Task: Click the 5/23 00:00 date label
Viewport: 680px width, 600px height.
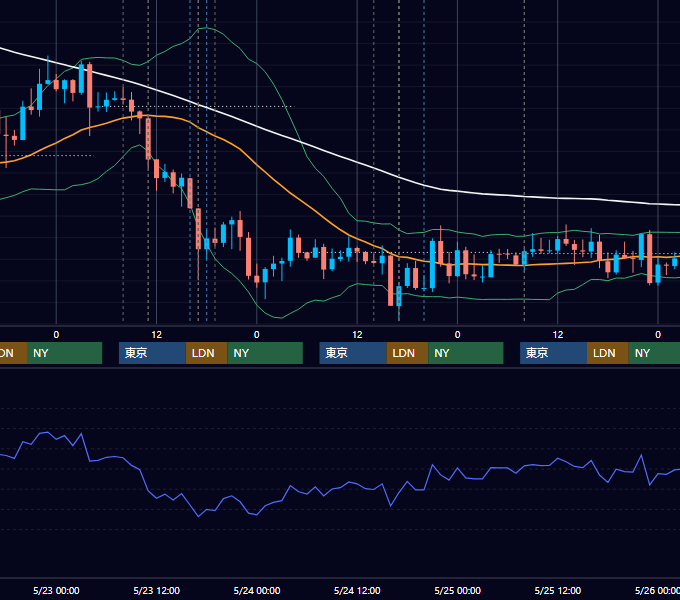Action: tap(56, 590)
